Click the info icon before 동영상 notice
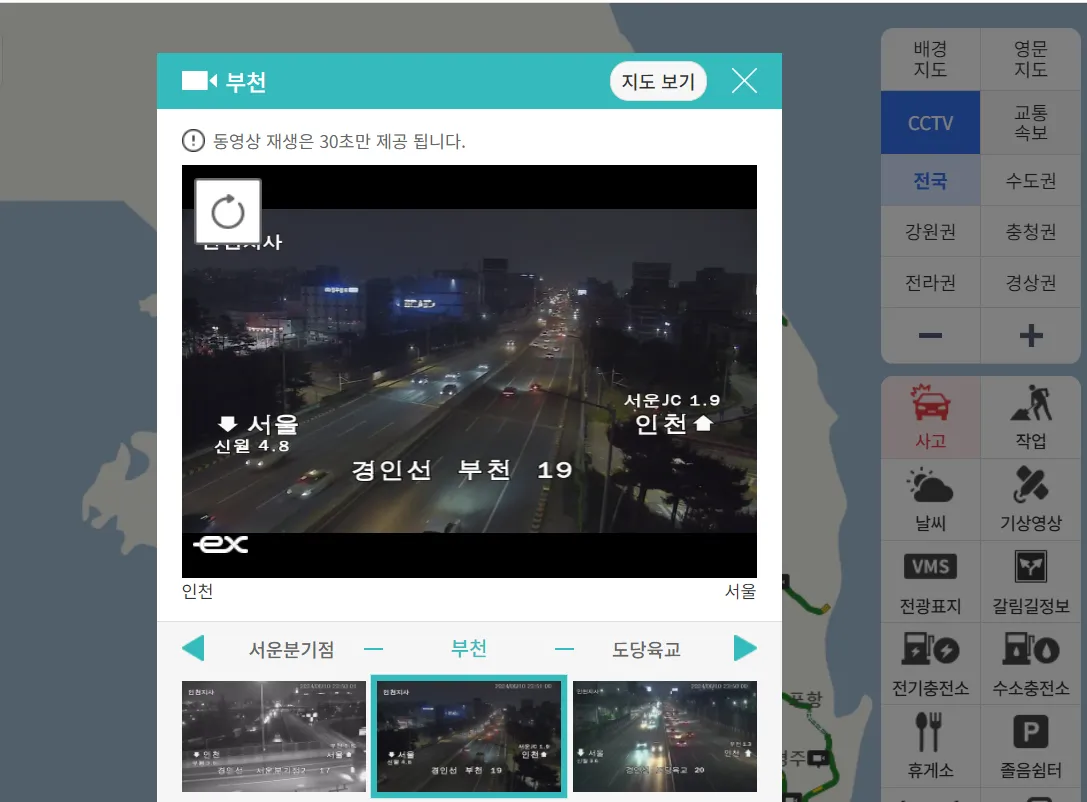This screenshot has width=1087, height=802. [193, 141]
